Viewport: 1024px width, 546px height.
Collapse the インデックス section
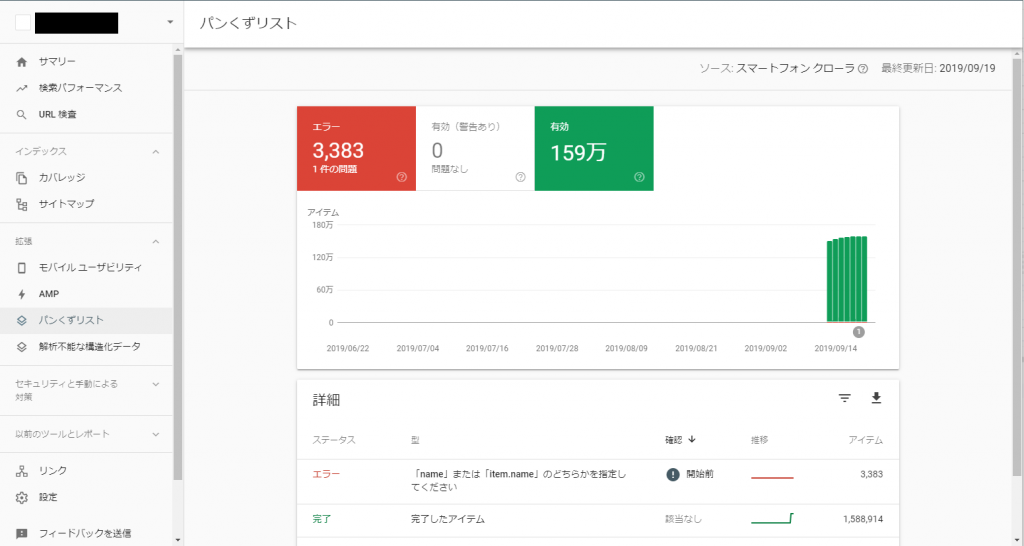pyautogui.click(x=155, y=152)
